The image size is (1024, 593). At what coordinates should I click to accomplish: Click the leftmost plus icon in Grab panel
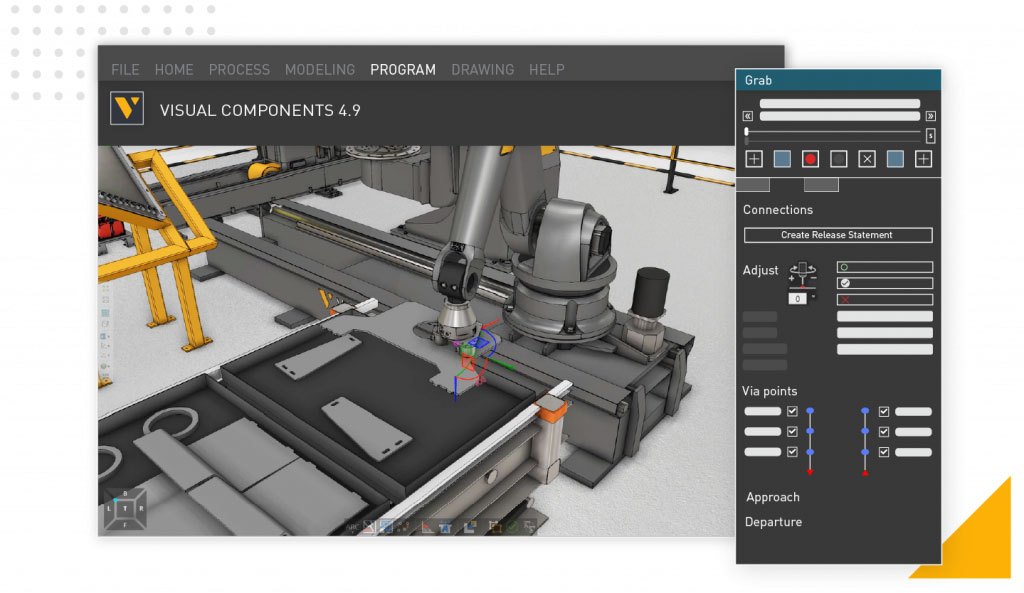coord(754,159)
